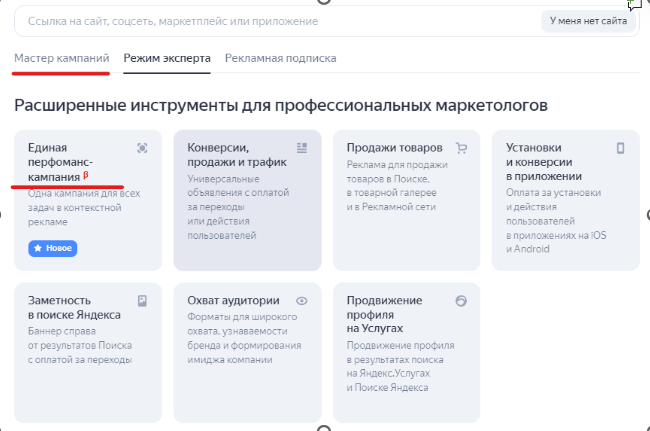Open Единая перфоманс-кампания card title

pos(61,162)
